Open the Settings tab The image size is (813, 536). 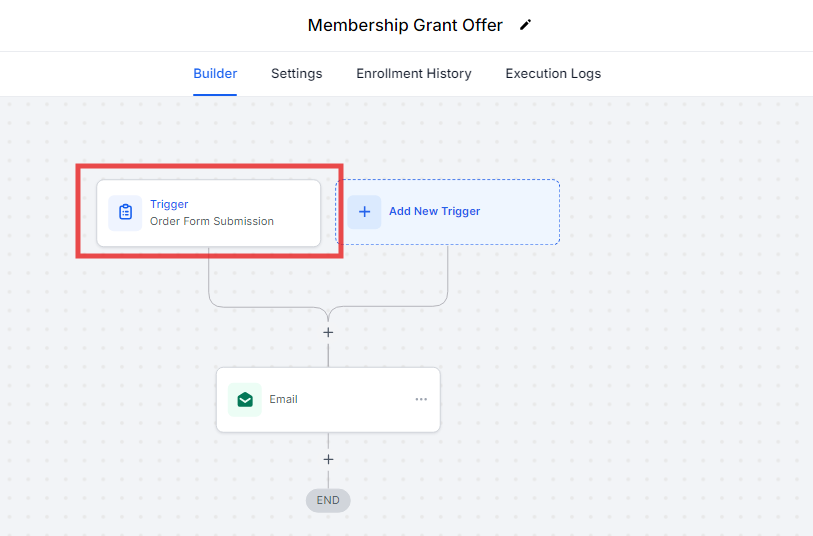[x=296, y=74]
